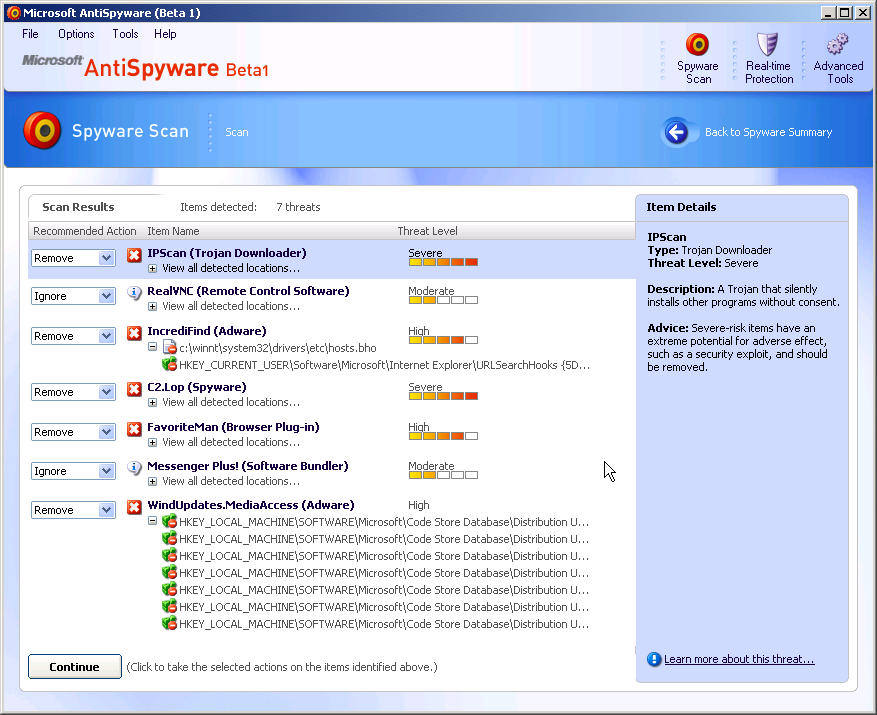Select IncrediFind (Adware) item
Viewport: 877px width, 715px height.
pyautogui.click(x=206, y=331)
